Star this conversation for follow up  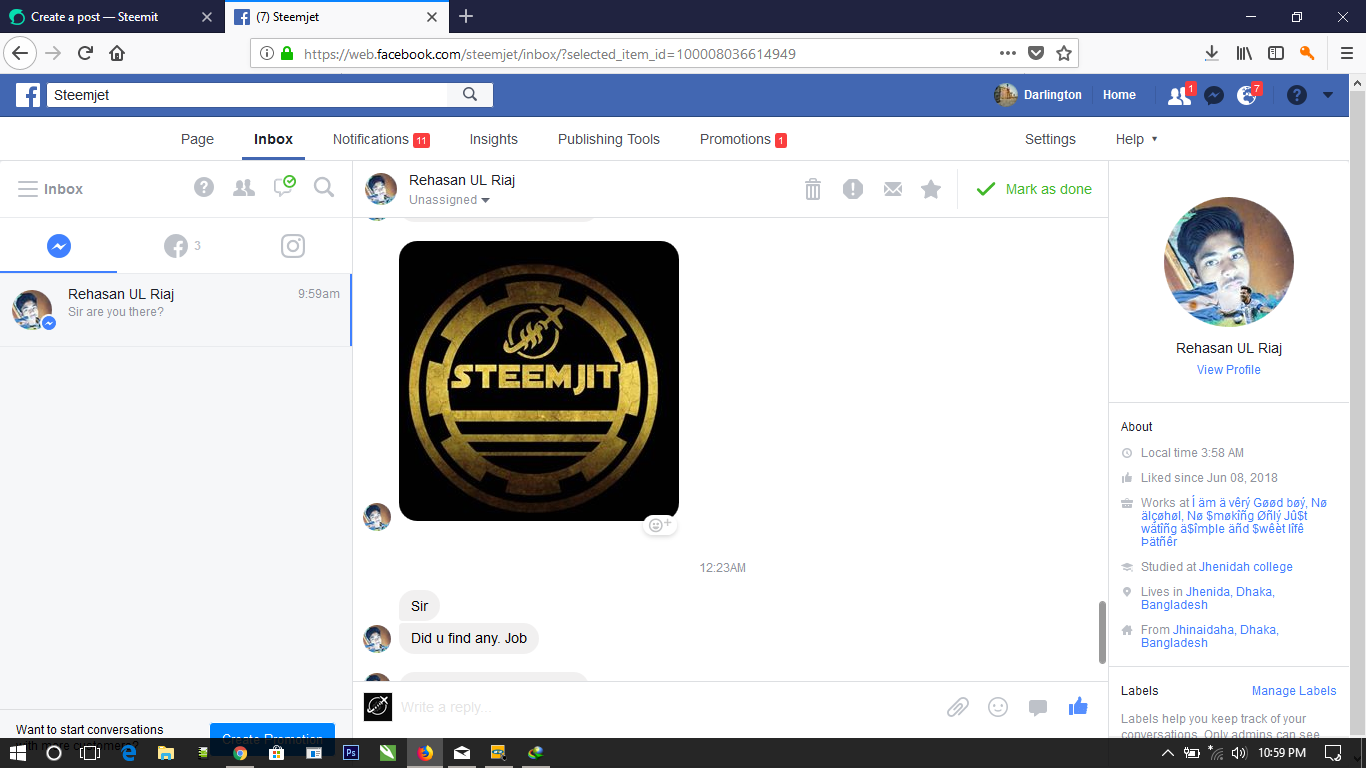click(931, 189)
